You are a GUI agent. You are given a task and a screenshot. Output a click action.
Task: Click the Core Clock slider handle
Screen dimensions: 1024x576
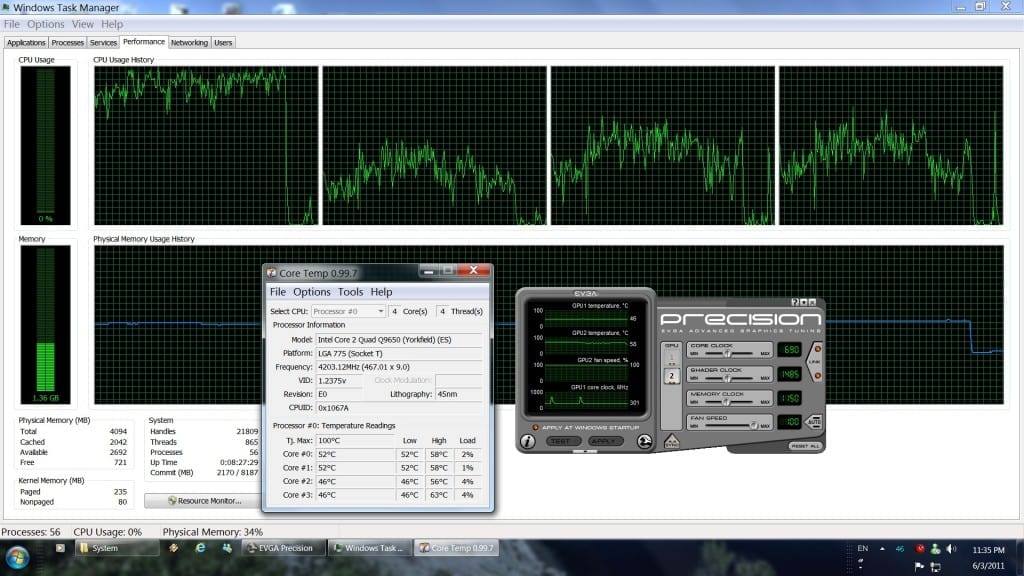coord(727,353)
